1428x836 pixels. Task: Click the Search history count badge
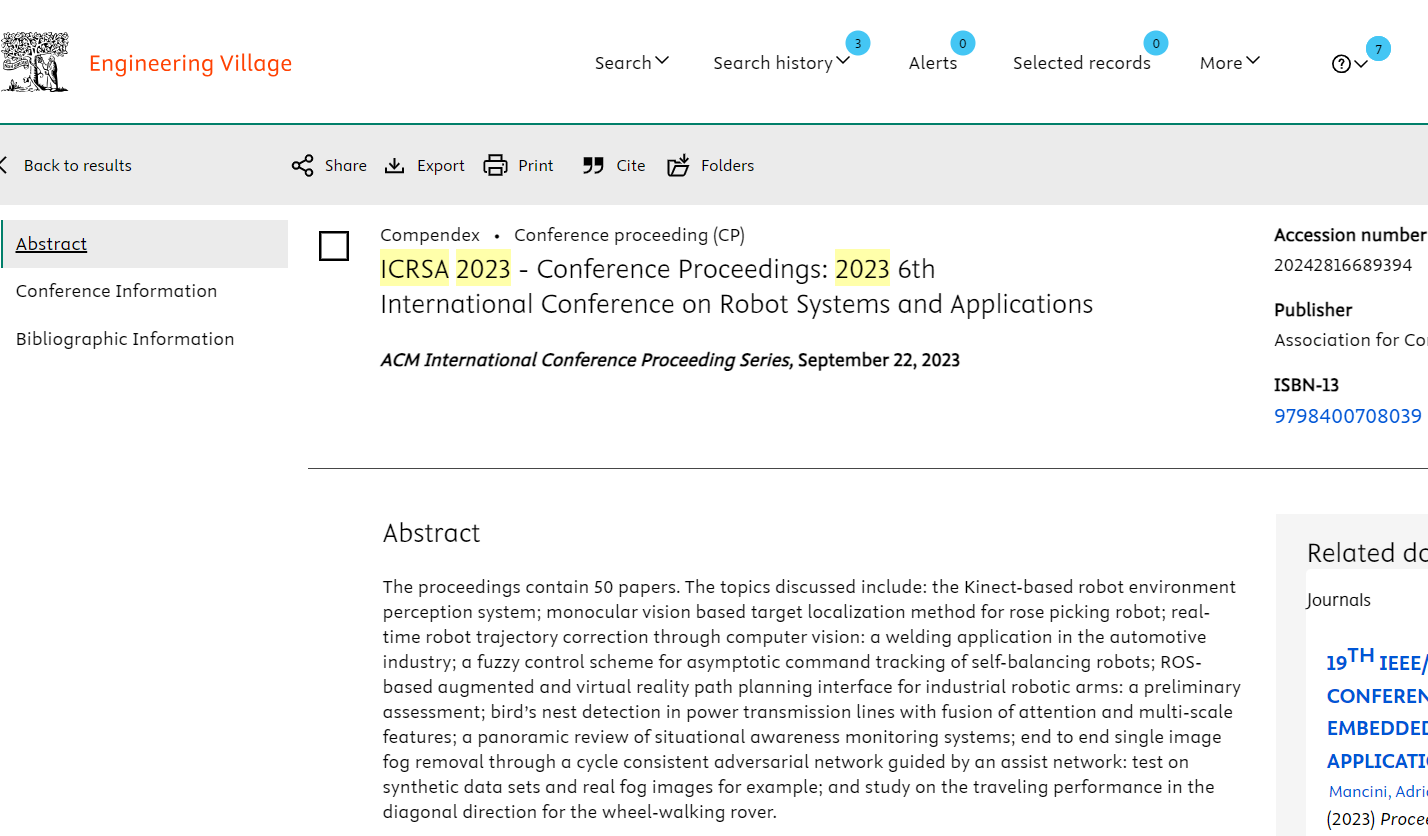click(858, 43)
